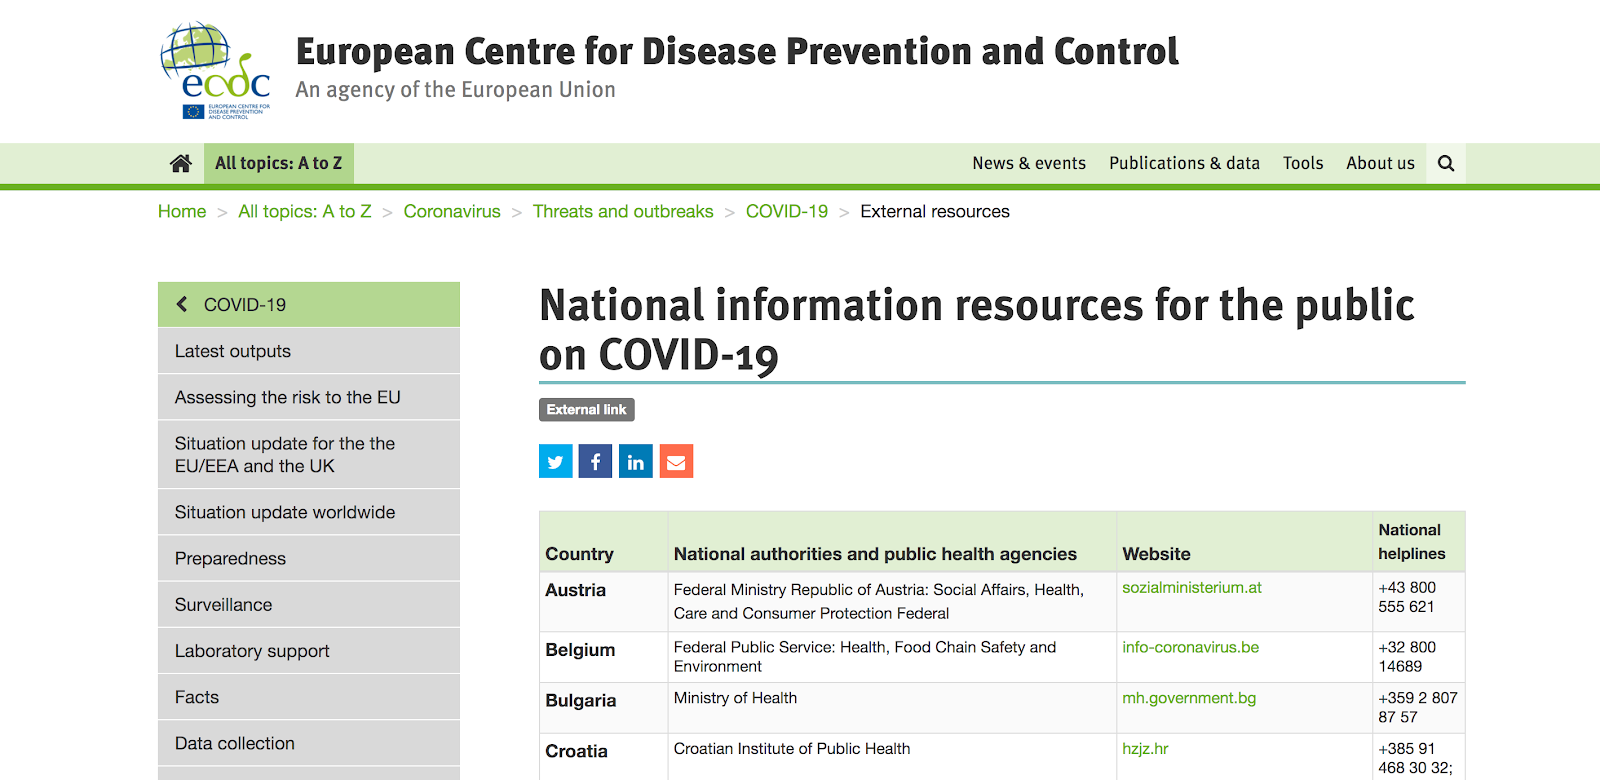Open Situation update for the EU/EEA and UK
The image size is (1600, 780).
click(x=309, y=454)
